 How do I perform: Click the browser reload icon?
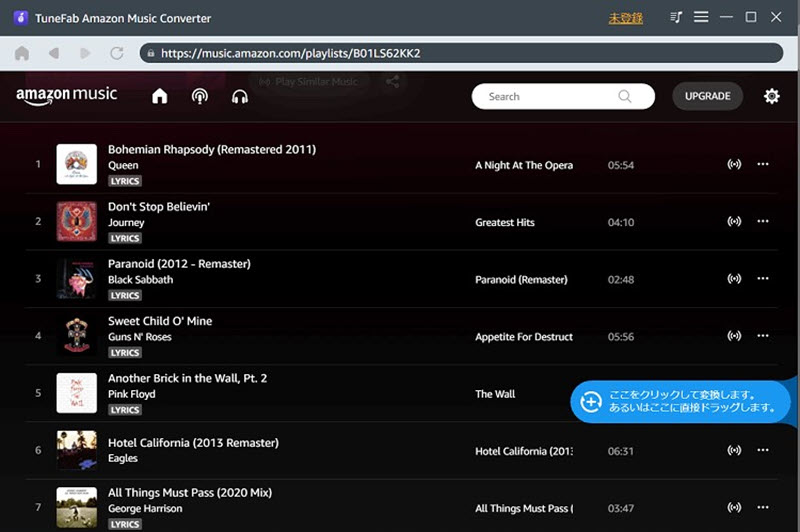click(117, 53)
